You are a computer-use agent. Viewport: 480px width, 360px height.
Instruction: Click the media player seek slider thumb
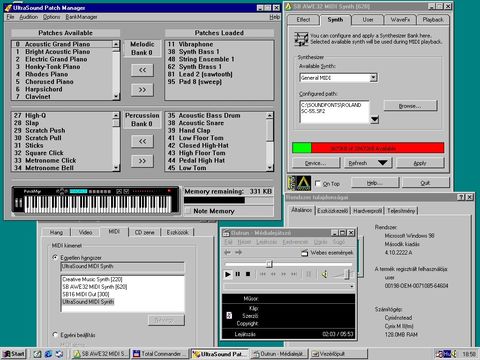tap(269, 264)
